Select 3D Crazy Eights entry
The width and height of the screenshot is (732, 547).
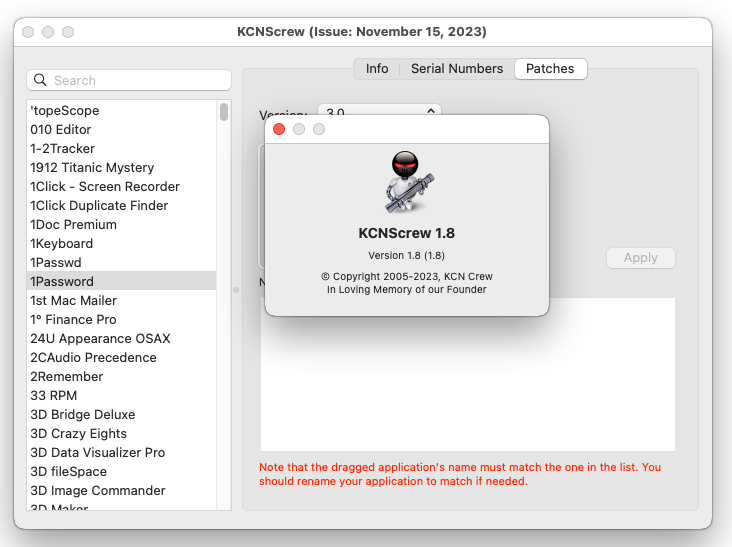[121, 434]
